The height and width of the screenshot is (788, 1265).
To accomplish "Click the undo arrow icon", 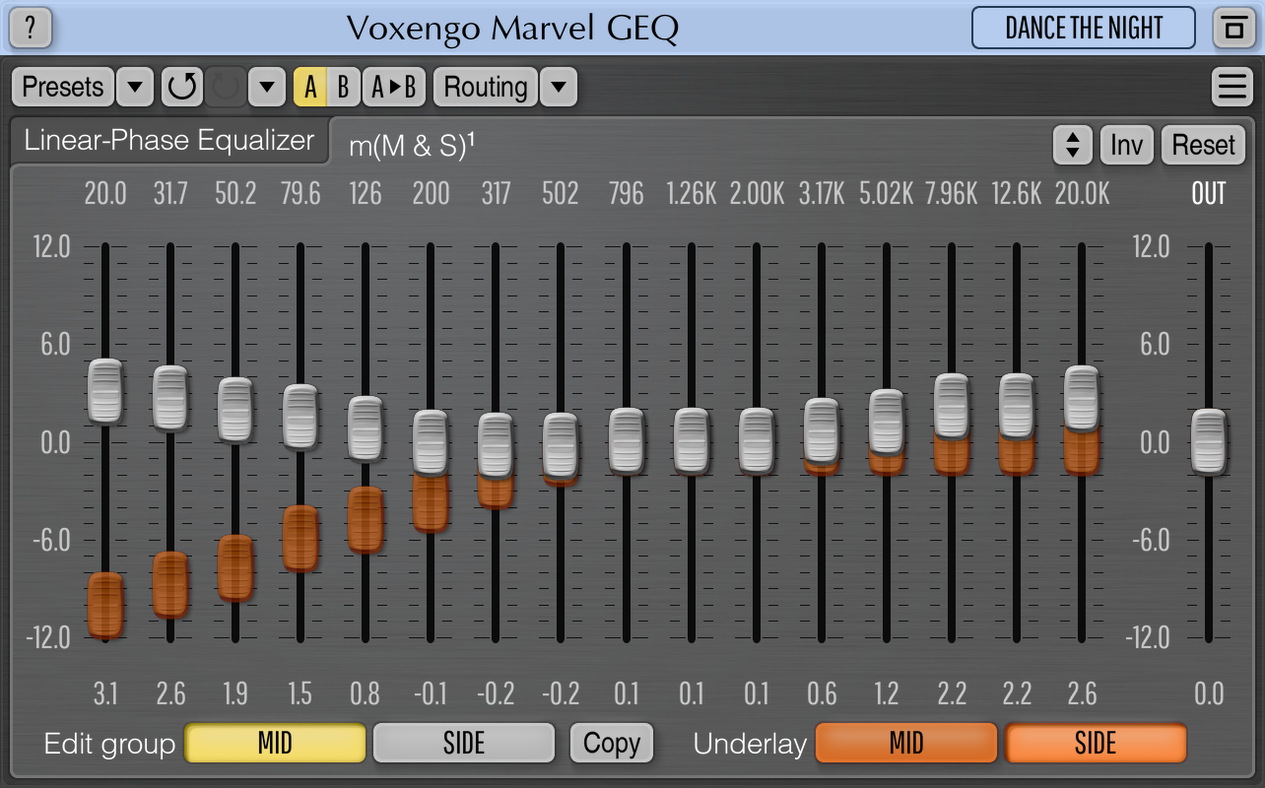I will [x=182, y=87].
